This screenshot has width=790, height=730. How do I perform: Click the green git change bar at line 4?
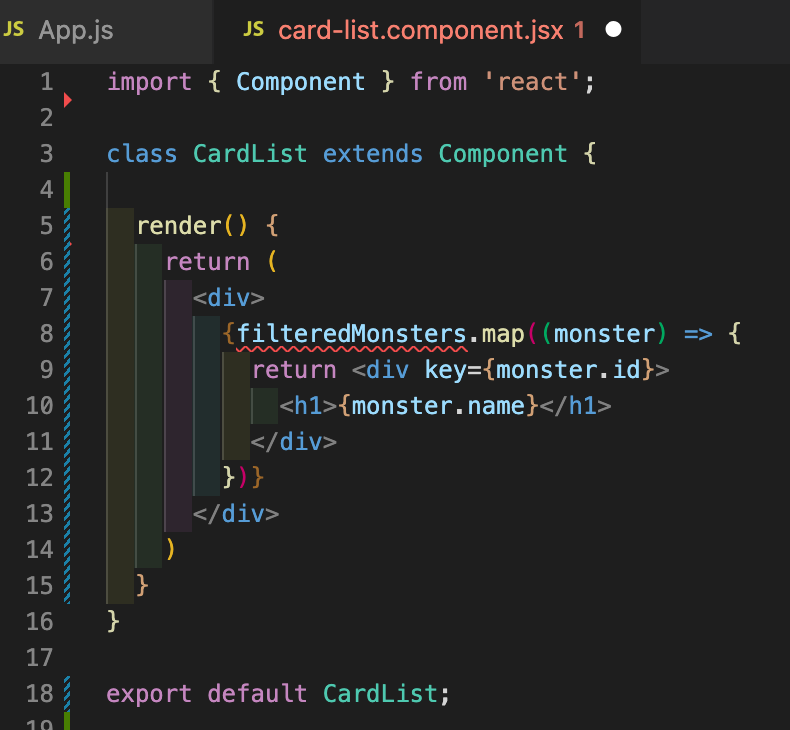[67, 190]
